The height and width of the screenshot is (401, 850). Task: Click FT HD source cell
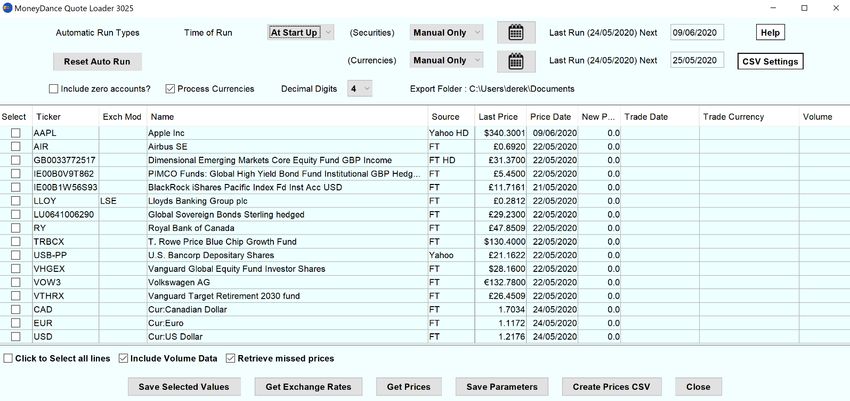click(450, 160)
